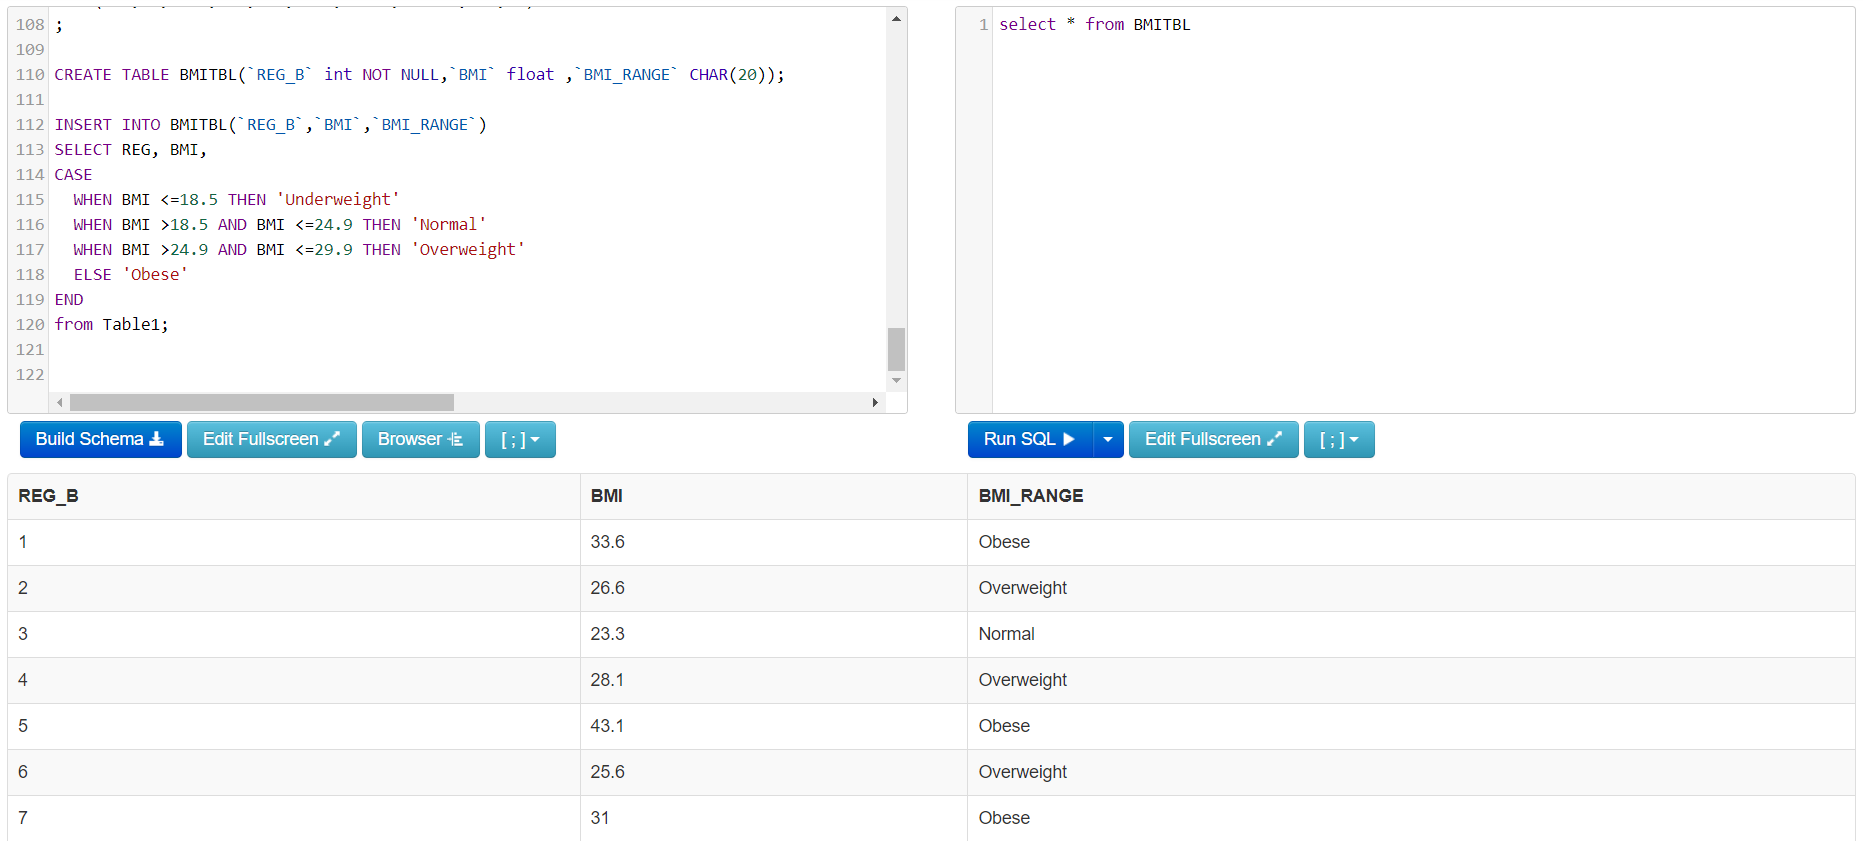Place cursor on CREATE TABLE BMITBL line
1863x841 pixels.
click(x=420, y=74)
